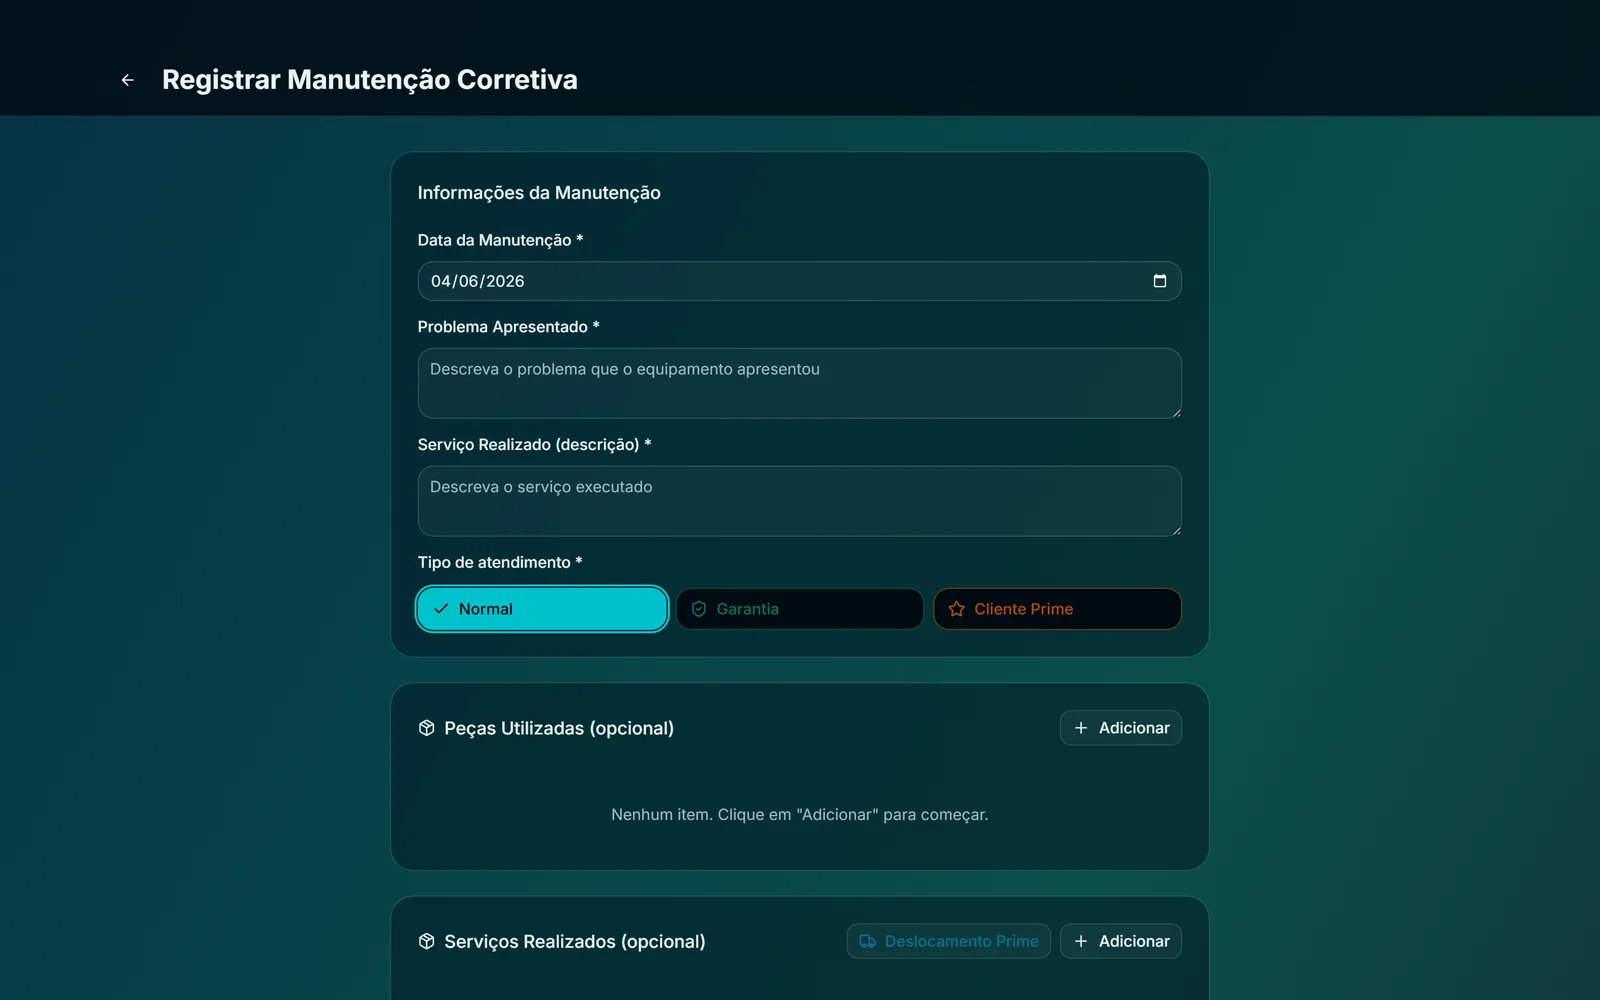Click the Peças Utilizadas box icon

pyautogui.click(x=427, y=728)
